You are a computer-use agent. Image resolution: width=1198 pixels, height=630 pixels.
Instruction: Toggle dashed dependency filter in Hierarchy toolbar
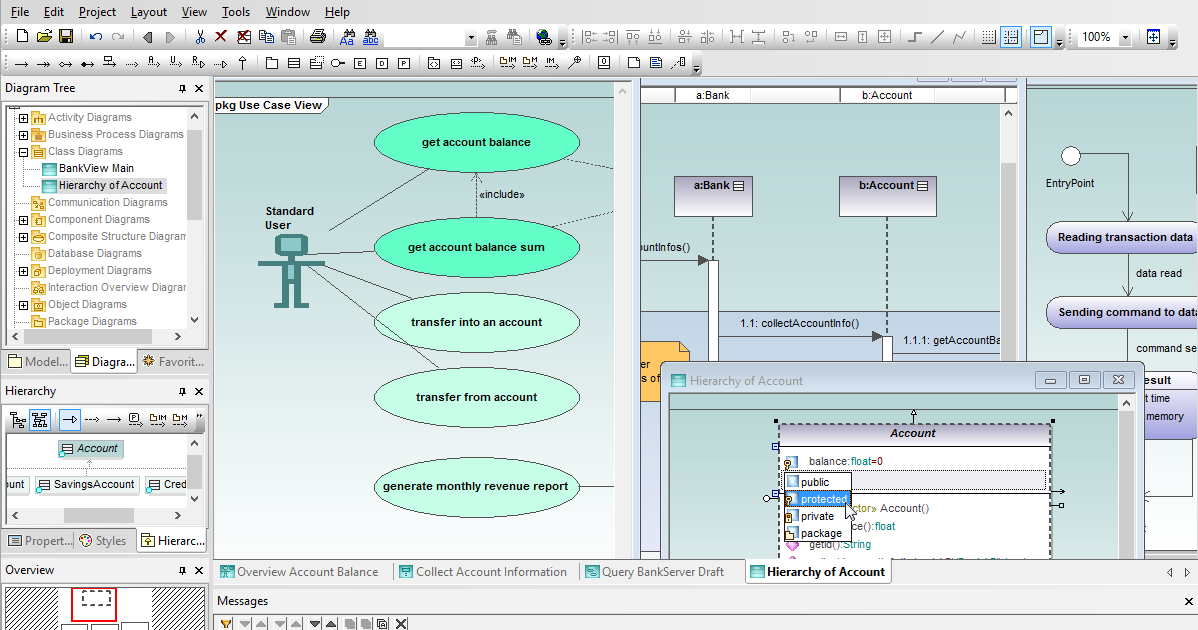click(x=92, y=419)
